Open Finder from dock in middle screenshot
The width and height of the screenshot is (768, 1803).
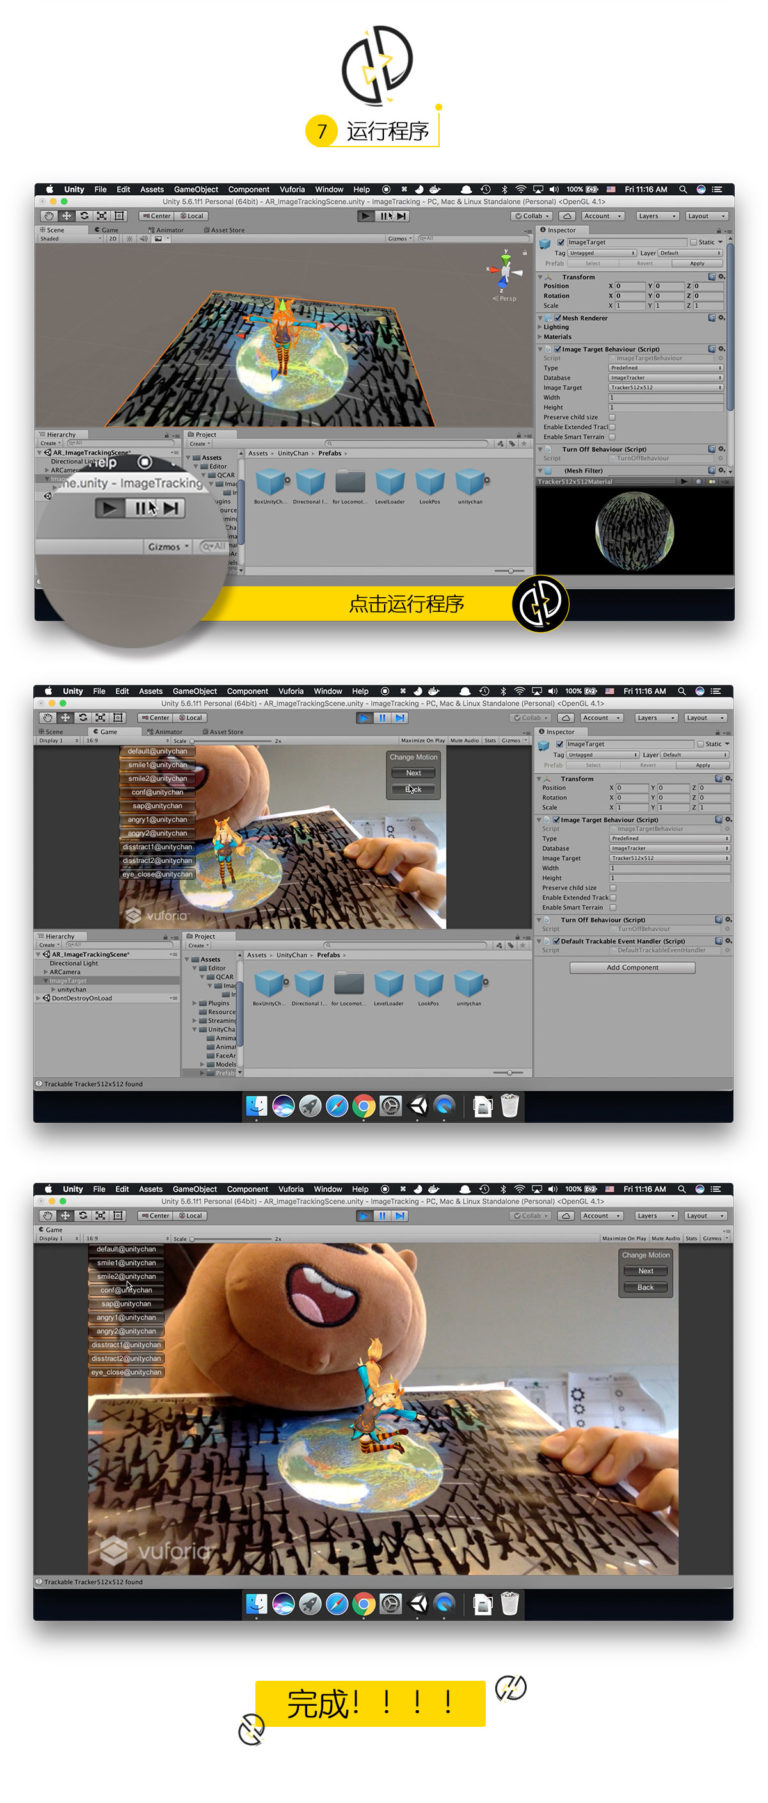tap(257, 1105)
